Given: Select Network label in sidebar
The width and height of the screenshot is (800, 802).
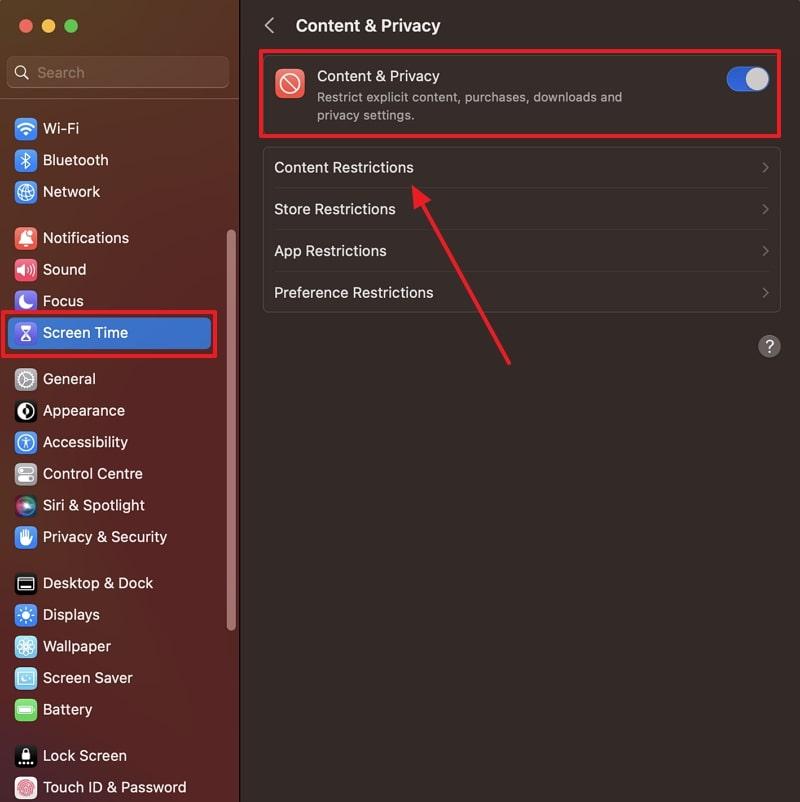Looking at the screenshot, I should (x=72, y=192).
